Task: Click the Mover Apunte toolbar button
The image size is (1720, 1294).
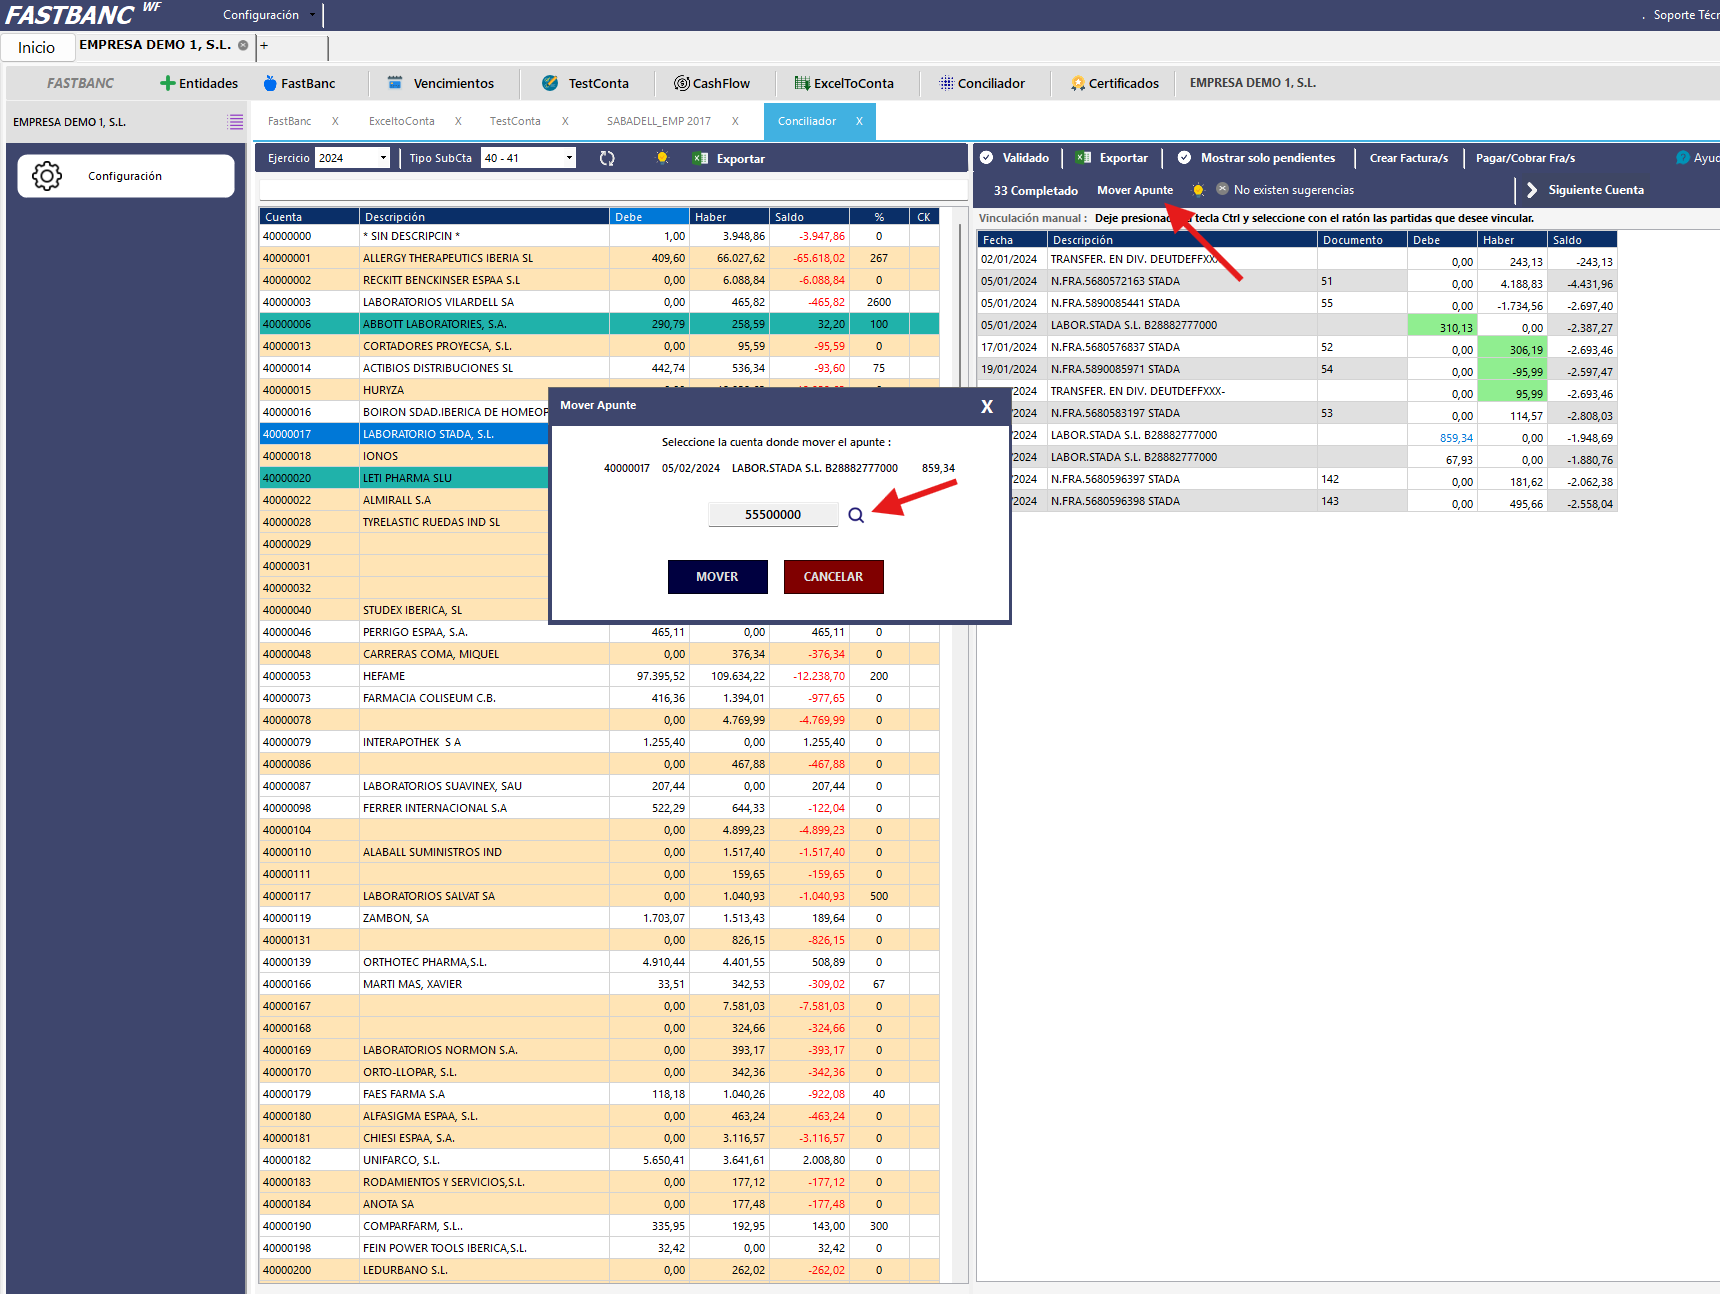Action: tap(1135, 190)
